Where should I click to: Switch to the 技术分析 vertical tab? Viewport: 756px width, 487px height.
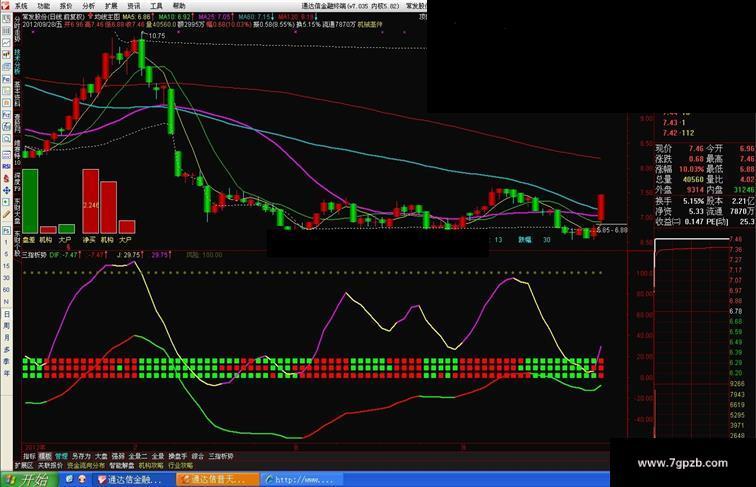point(17,61)
